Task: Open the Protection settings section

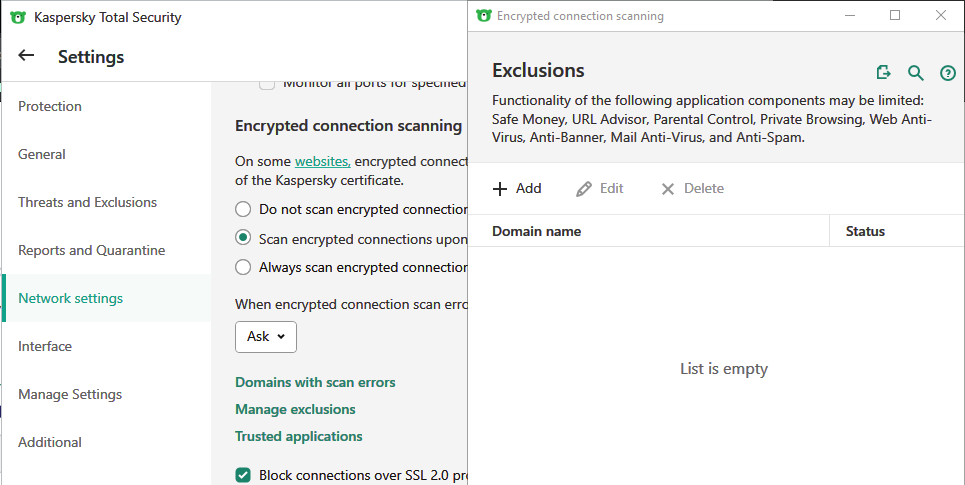Action: pos(50,107)
